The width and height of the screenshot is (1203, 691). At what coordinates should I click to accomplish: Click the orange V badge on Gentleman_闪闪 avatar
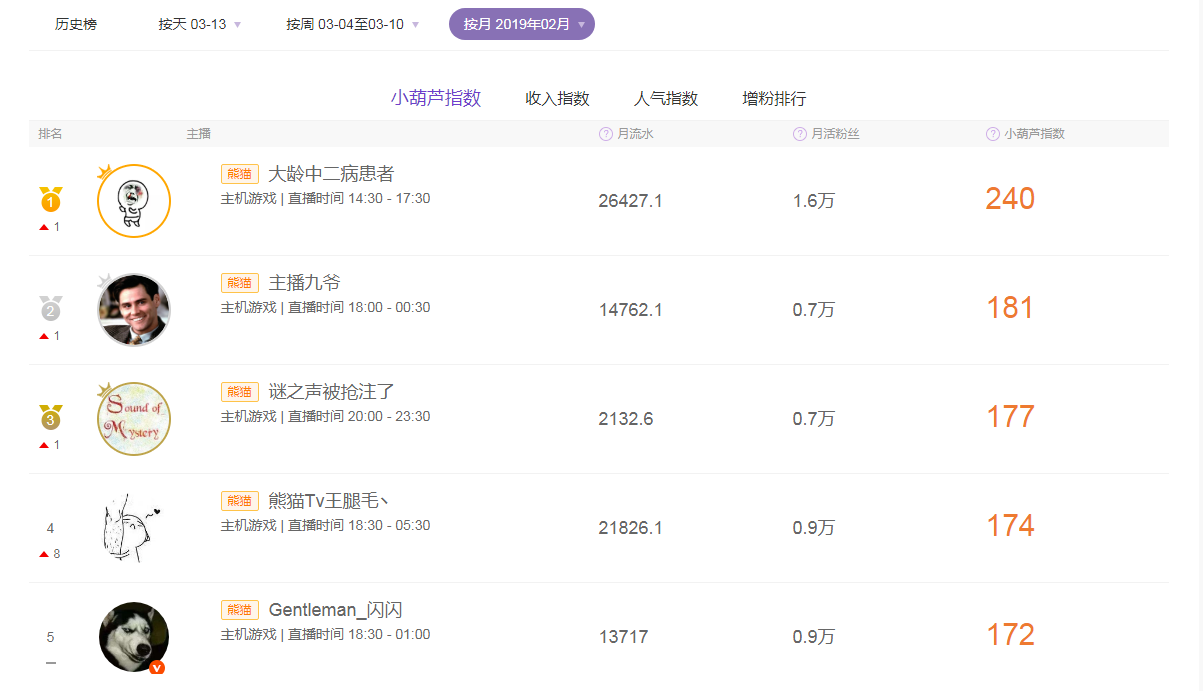(x=158, y=666)
